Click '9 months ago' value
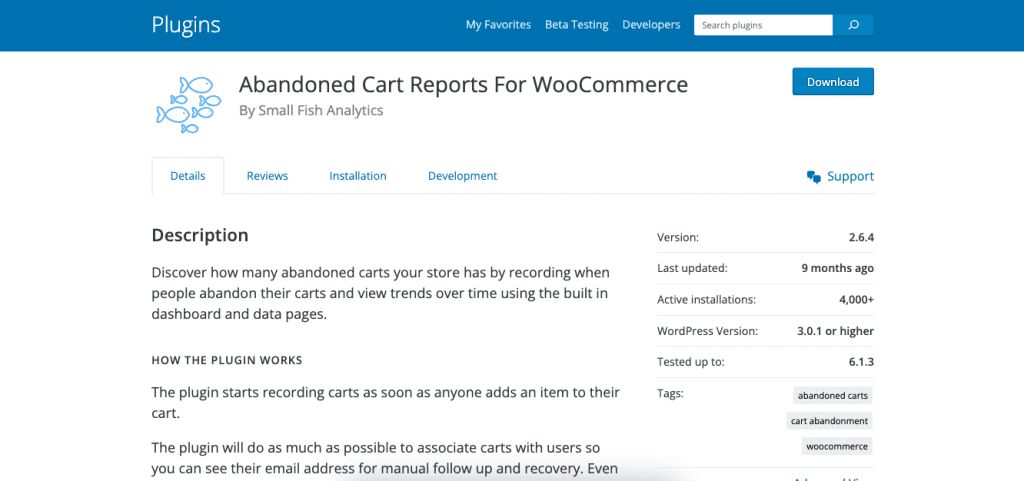 click(838, 268)
